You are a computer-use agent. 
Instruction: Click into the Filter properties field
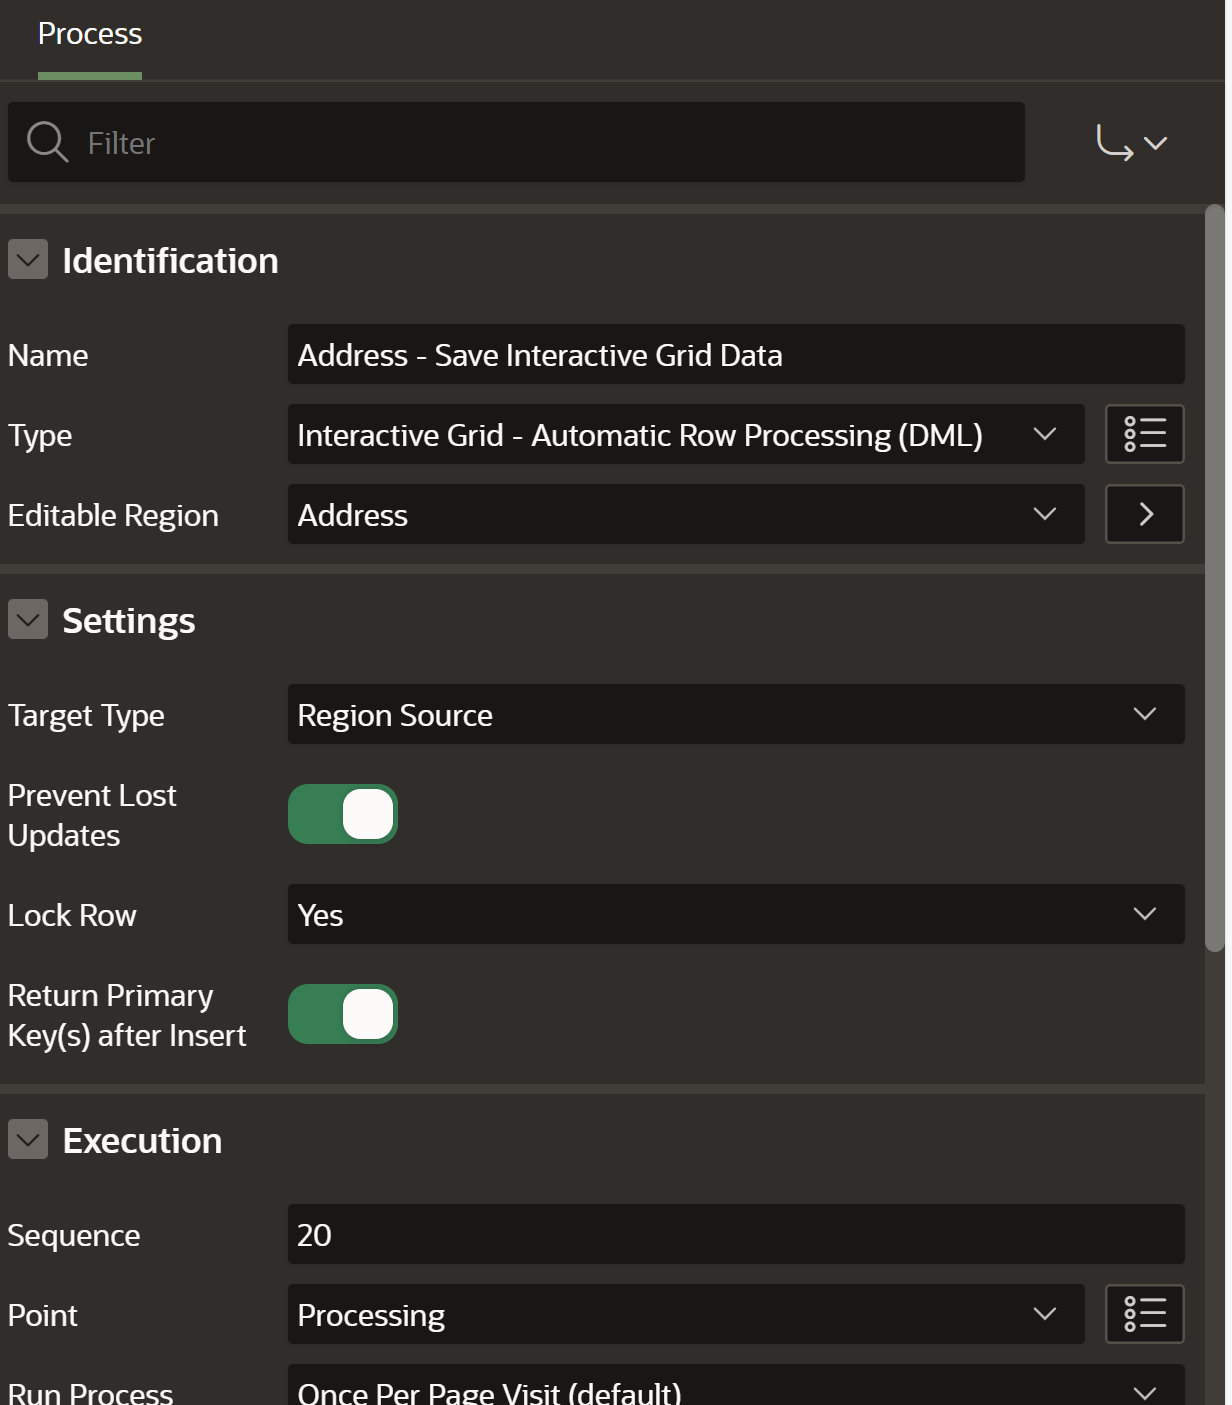tap(550, 142)
